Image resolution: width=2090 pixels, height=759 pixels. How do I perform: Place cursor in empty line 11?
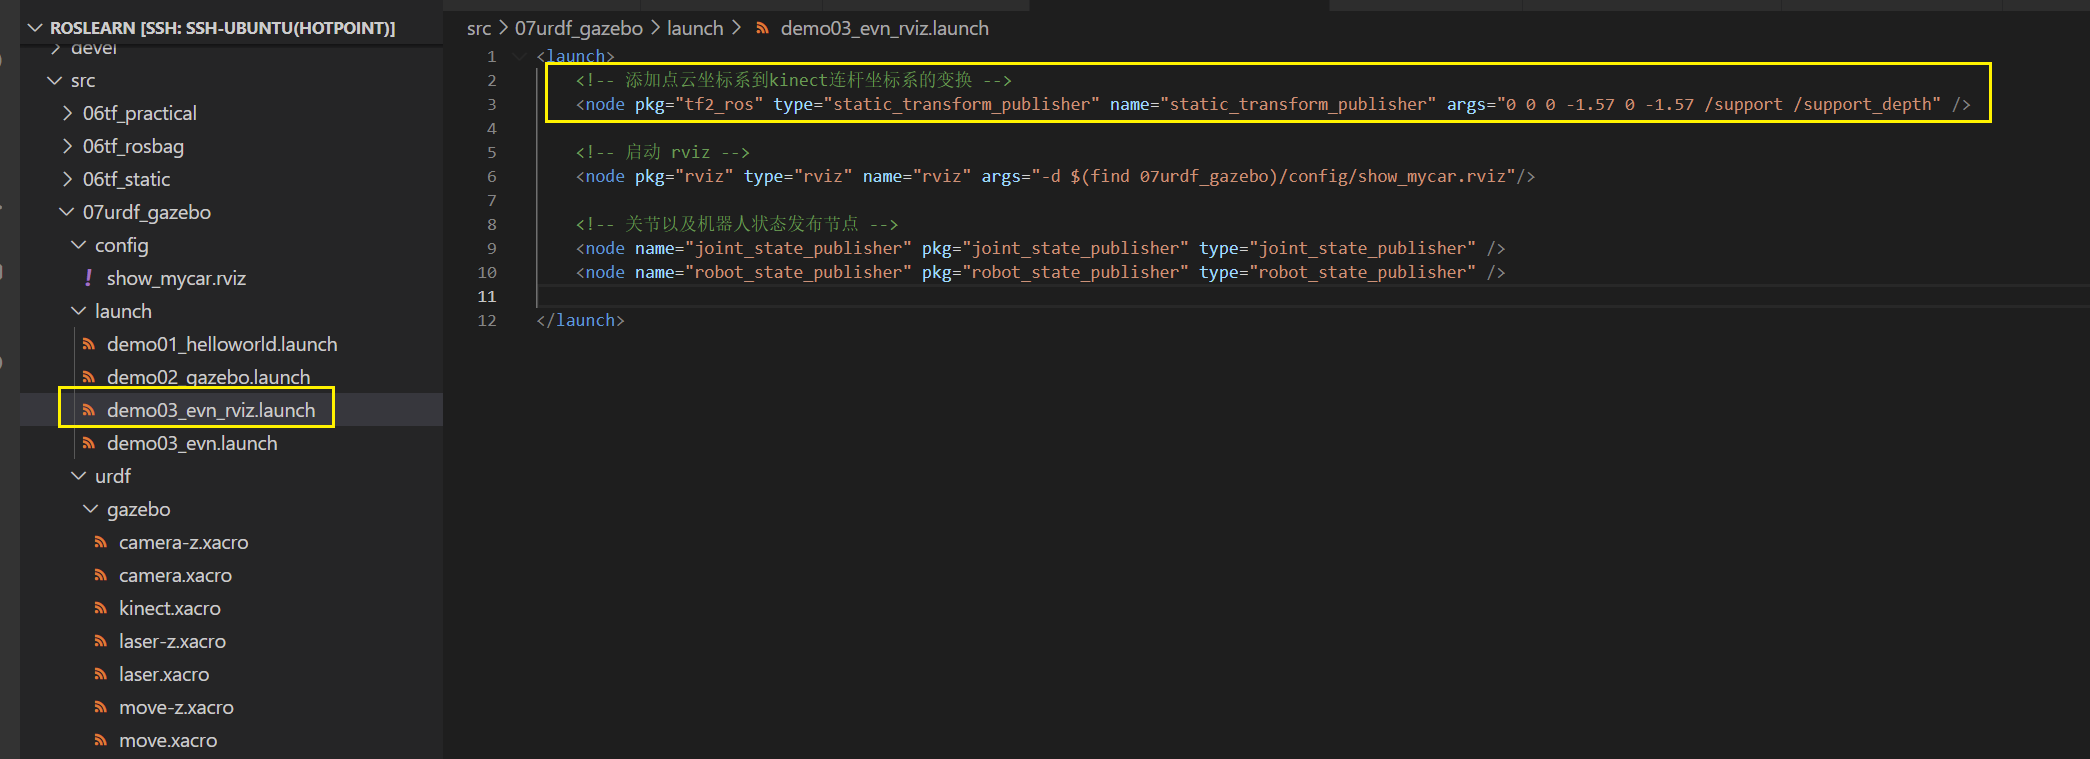click(1311, 296)
